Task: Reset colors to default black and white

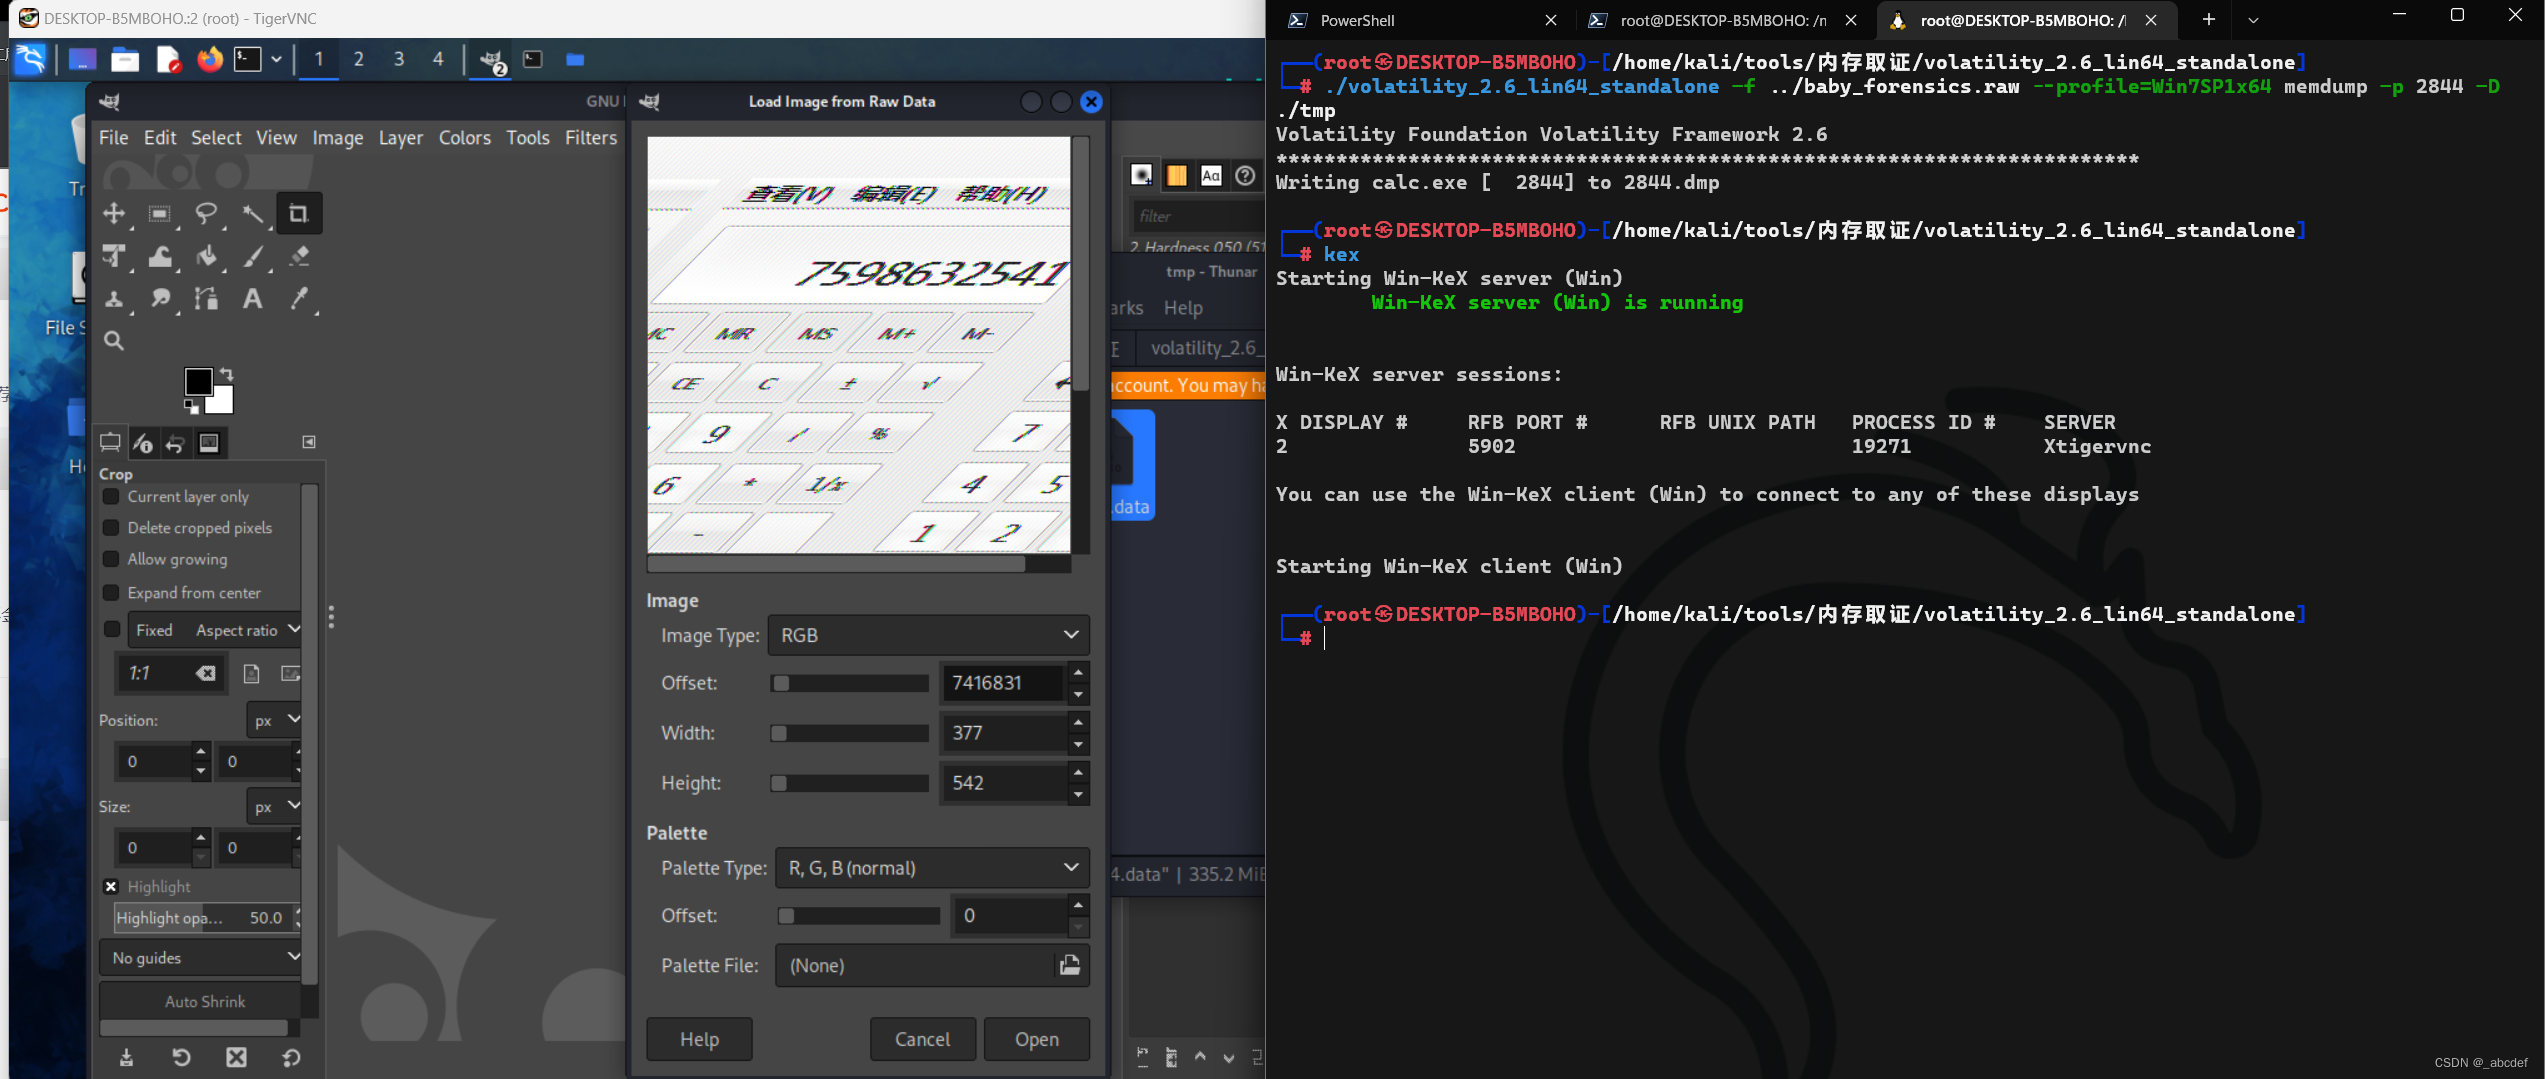Action: [x=191, y=407]
